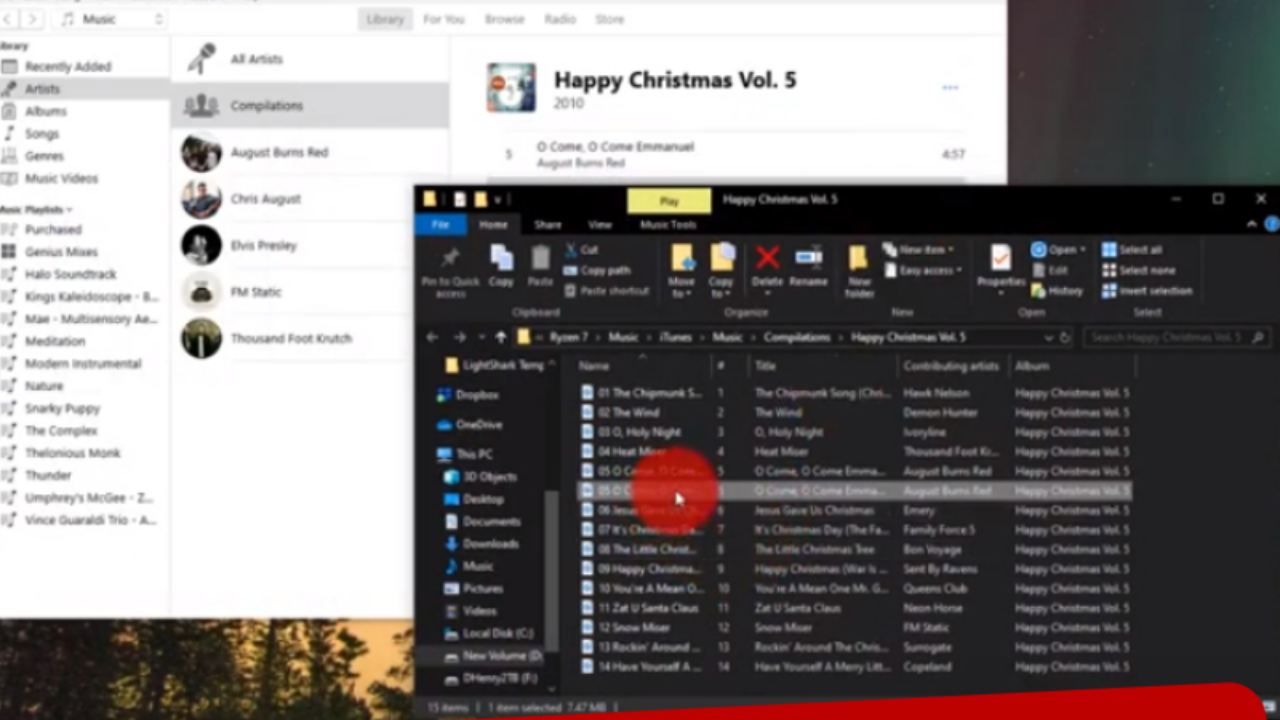1280x720 pixels.
Task: Create a folder with New folder icon
Action: coord(858,259)
